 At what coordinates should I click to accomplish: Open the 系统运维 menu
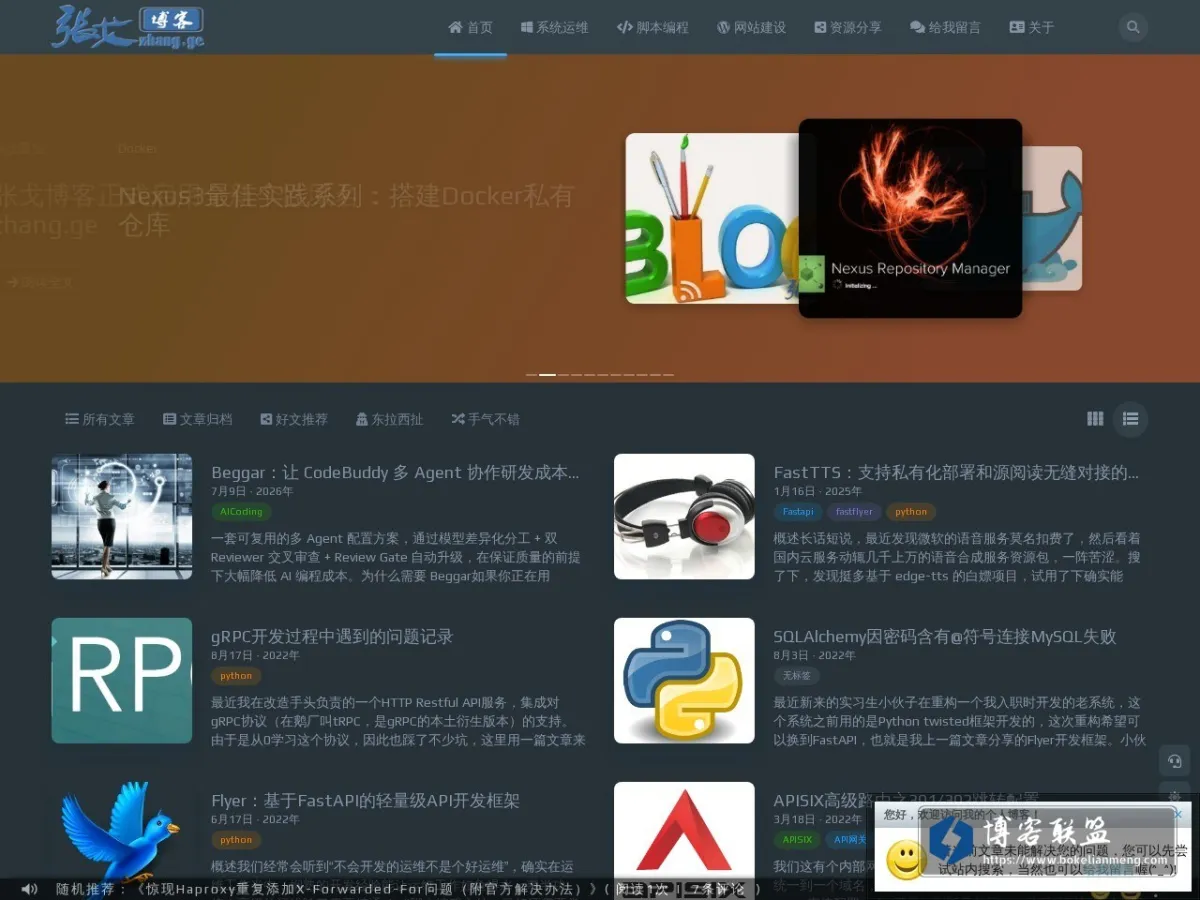(555, 28)
